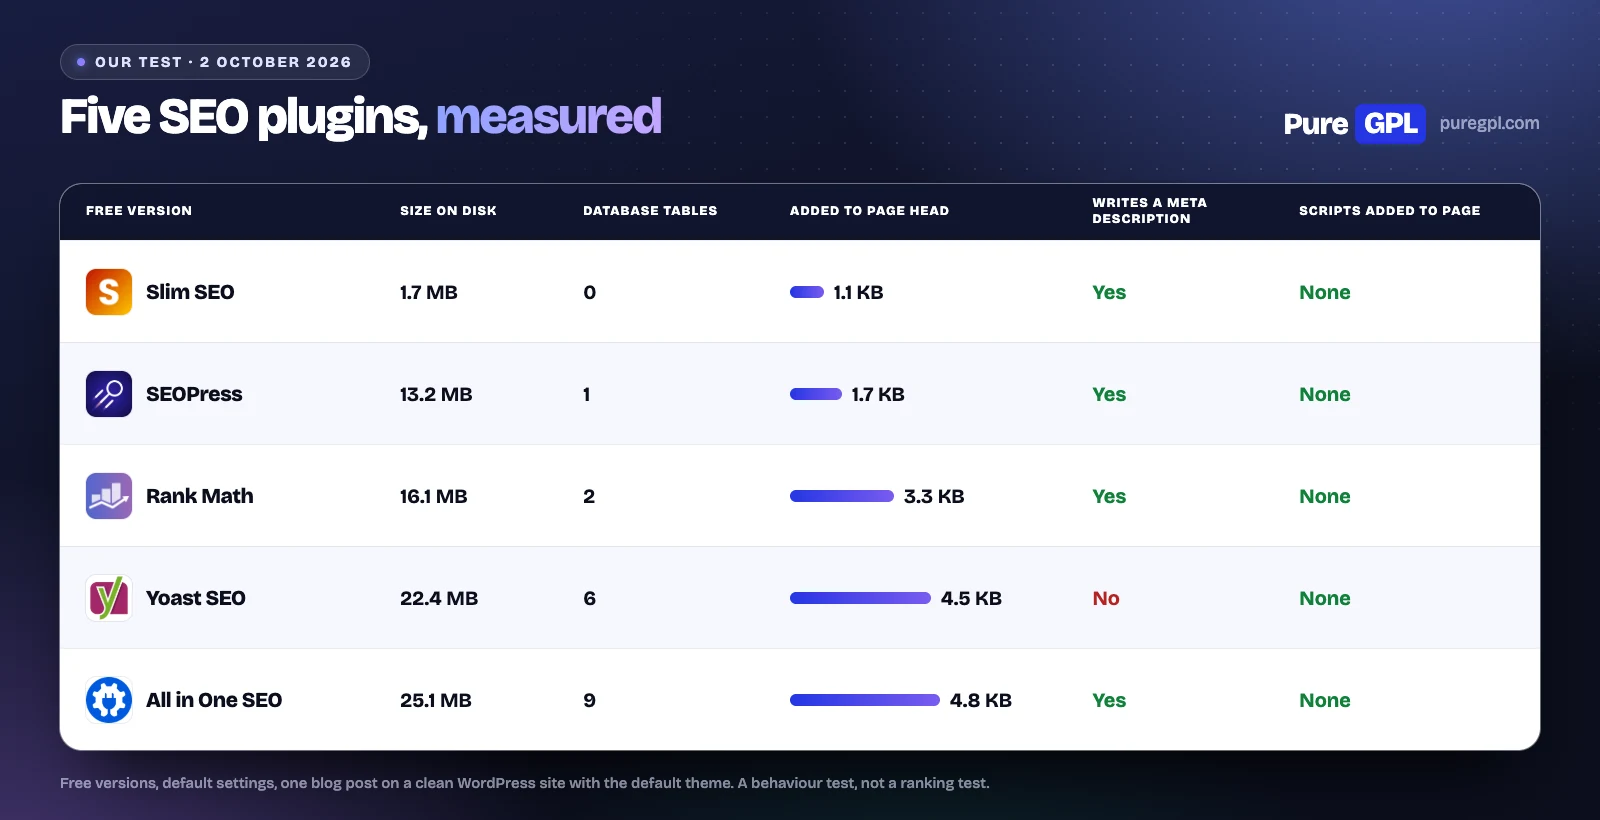This screenshot has height=820, width=1600.
Task: Click the '1.7 MB' size value
Action: click(x=428, y=292)
